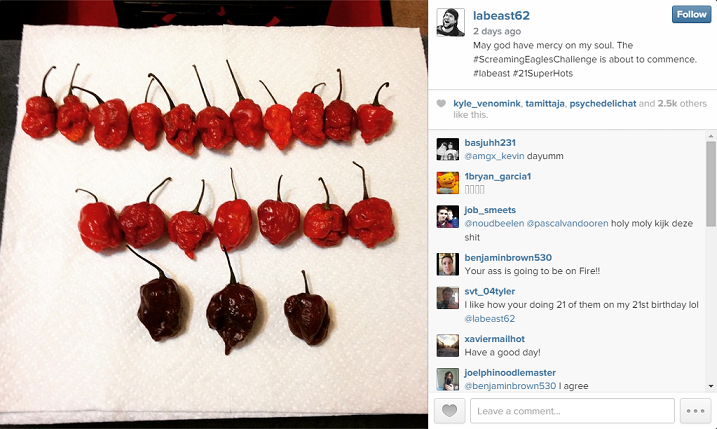Image resolution: width=717 pixels, height=429 pixels.
Task: Click job_smeets profile avatar
Action: click(448, 217)
